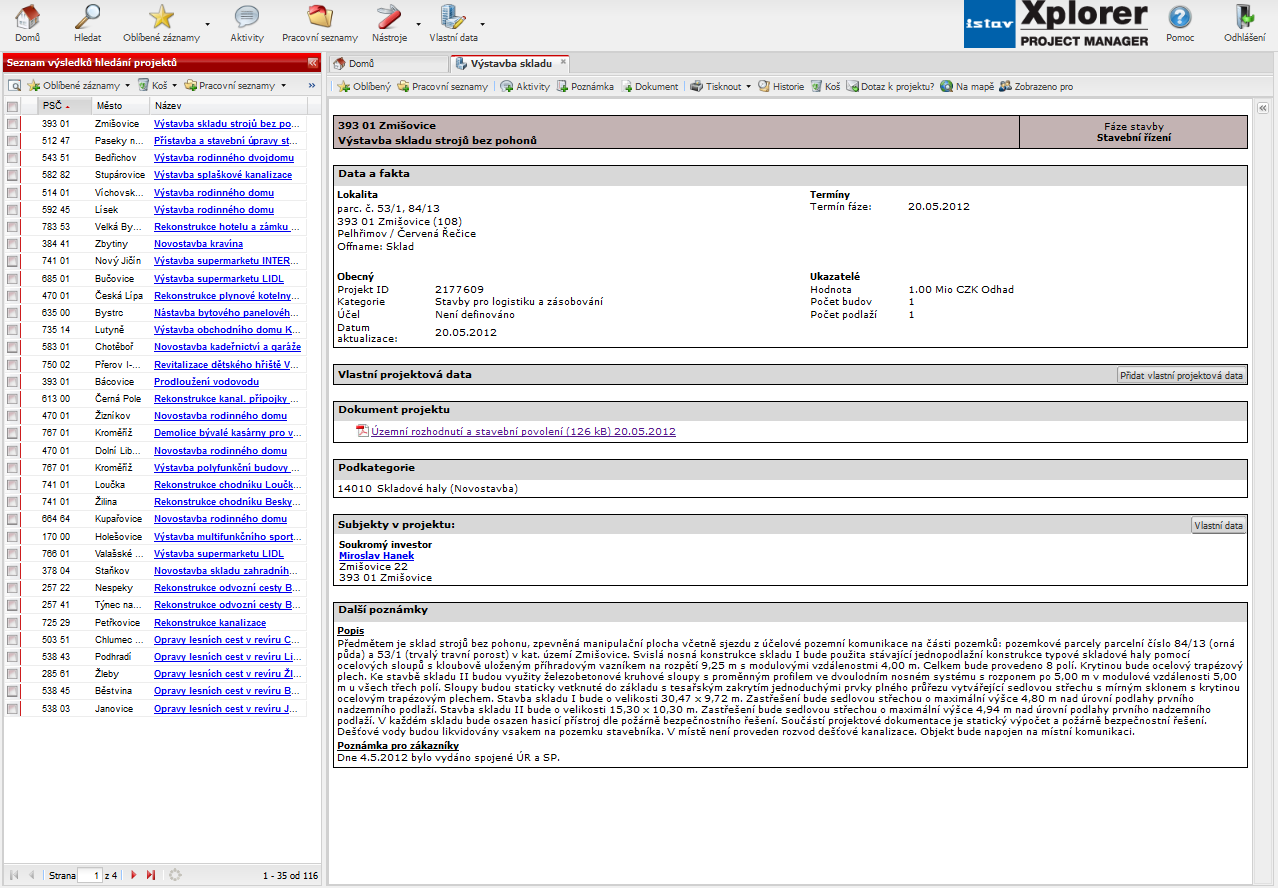
Task: Toggle select-all checkbox in list header
Action: pyautogui.click(x=12, y=106)
